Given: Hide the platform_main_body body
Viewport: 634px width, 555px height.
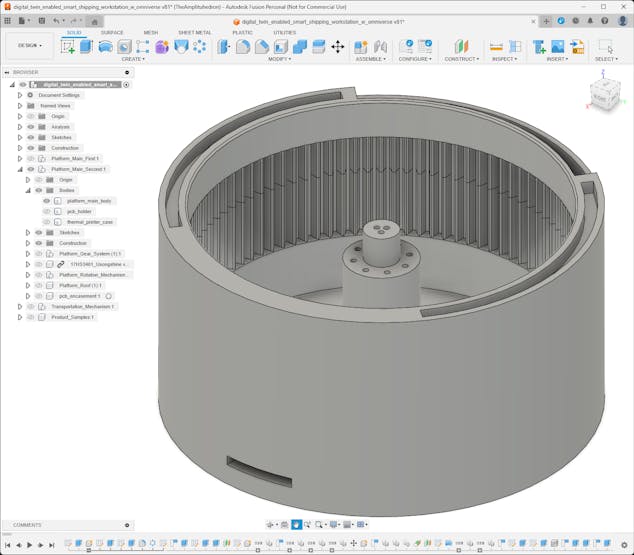Looking at the screenshot, I should click(x=46, y=201).
